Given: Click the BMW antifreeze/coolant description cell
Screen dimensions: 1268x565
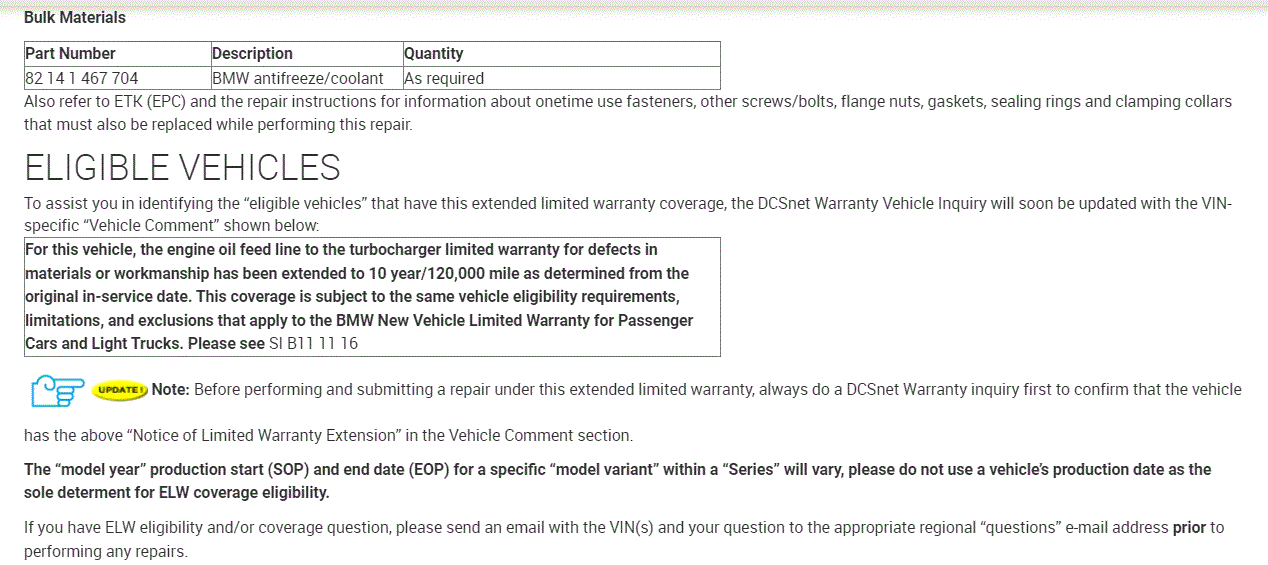Looking at the screenshot, I should tap(298, 78).
